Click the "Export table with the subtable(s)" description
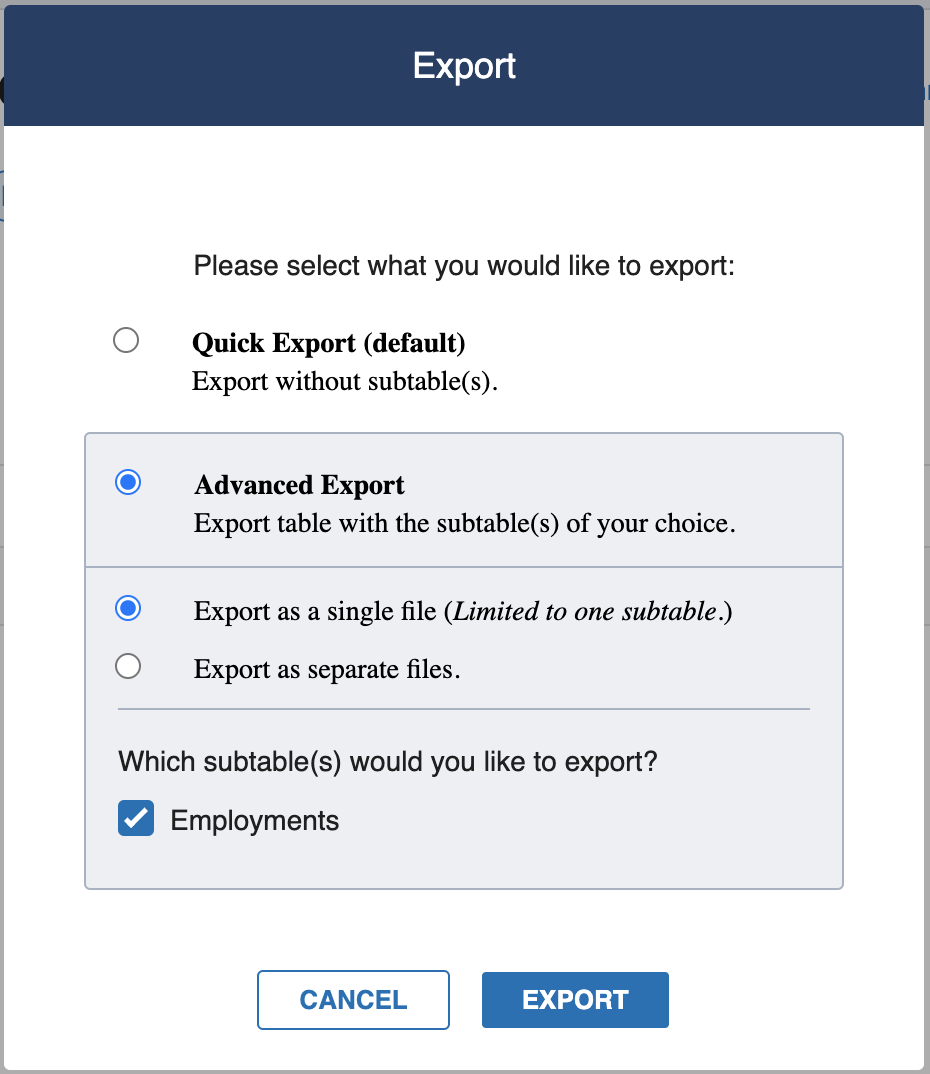This screenshot has width=930, height=1074. click(x=377, y=523)
